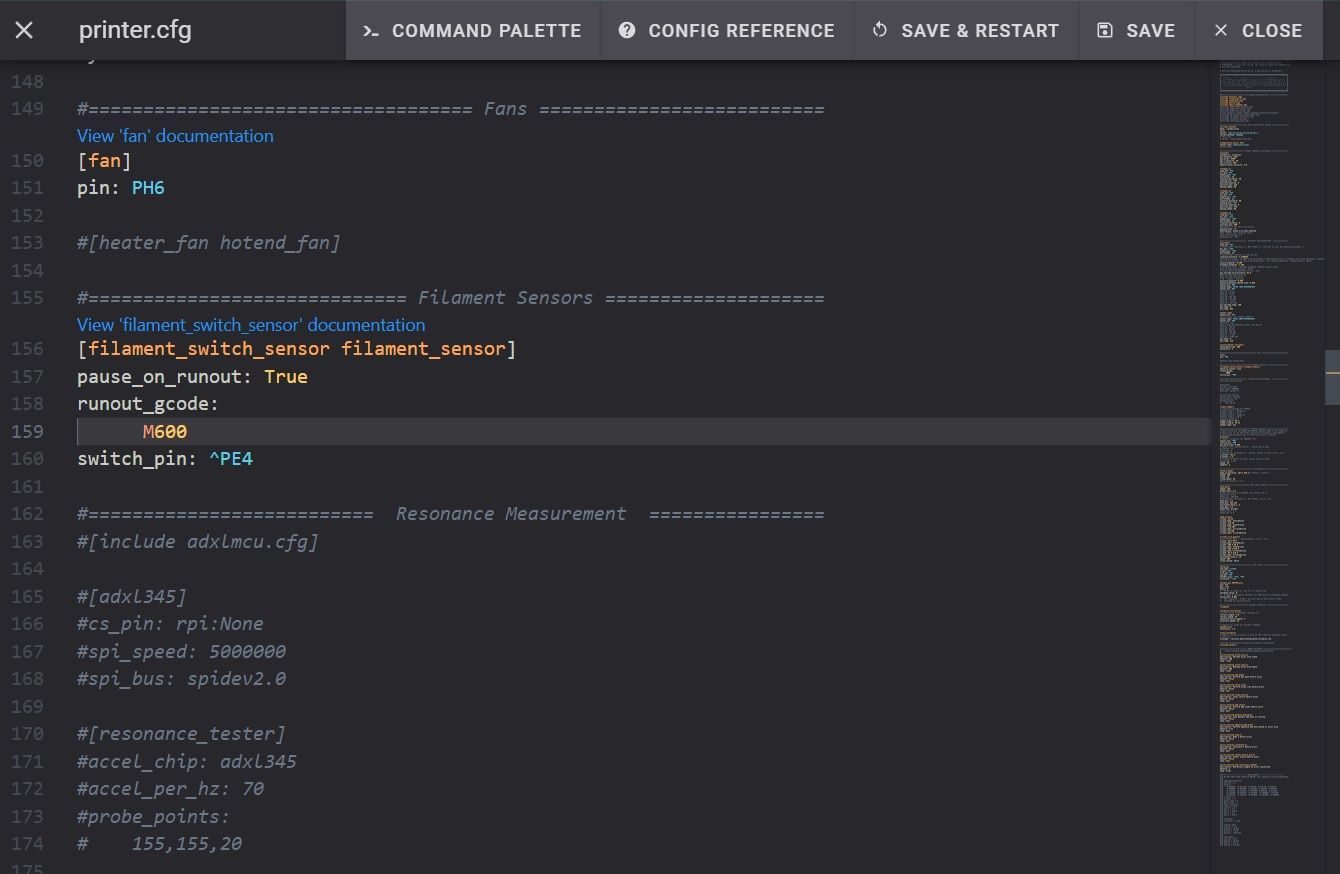Click the vertical scrollbar thumb
The height and width of the screenshot is (874, 1340).
[x=1332, y=377]
